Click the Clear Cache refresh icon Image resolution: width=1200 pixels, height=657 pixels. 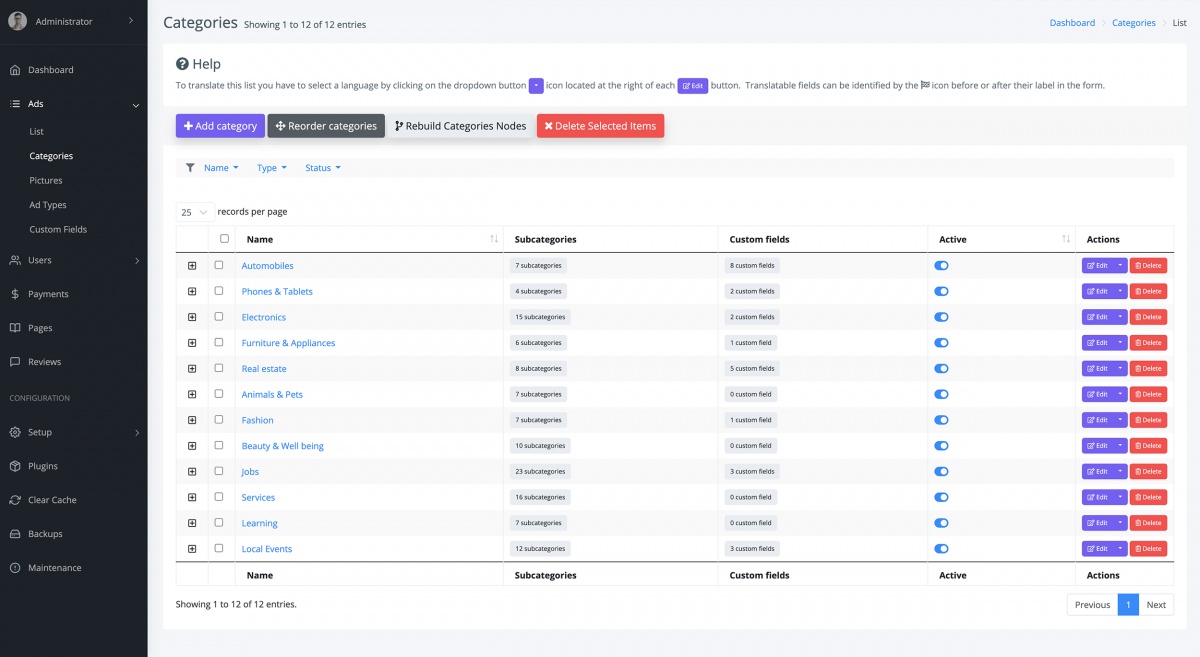15,500
